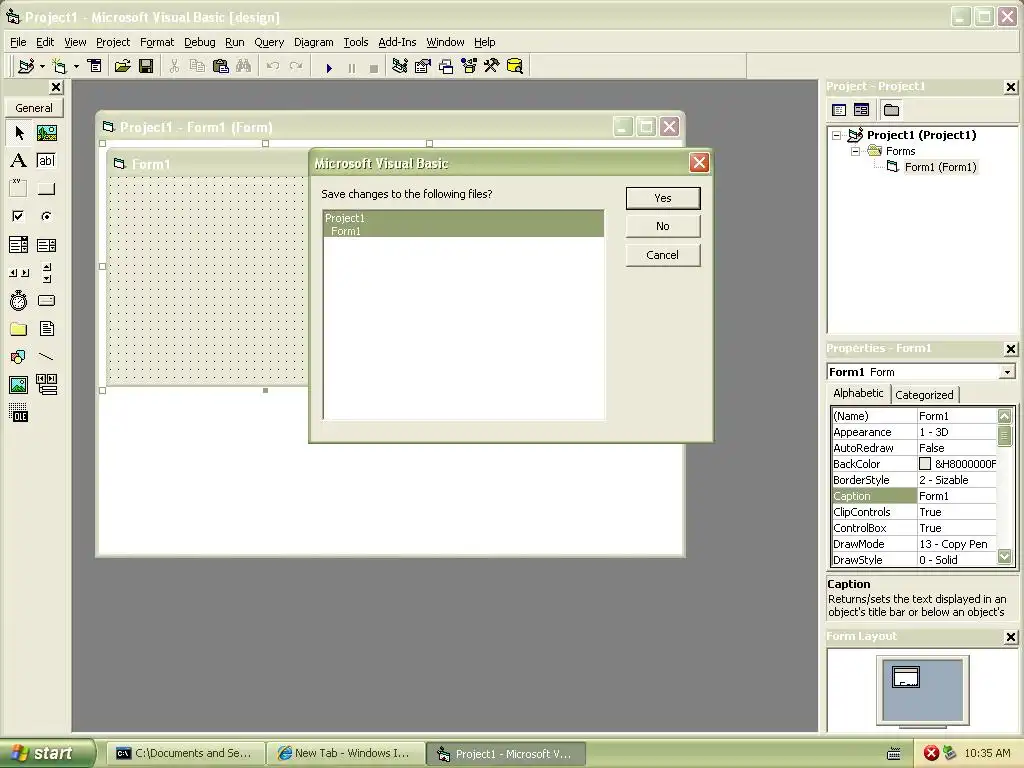Select the DirListBox folder tool

pyautogui.click(x=19, y=328)
